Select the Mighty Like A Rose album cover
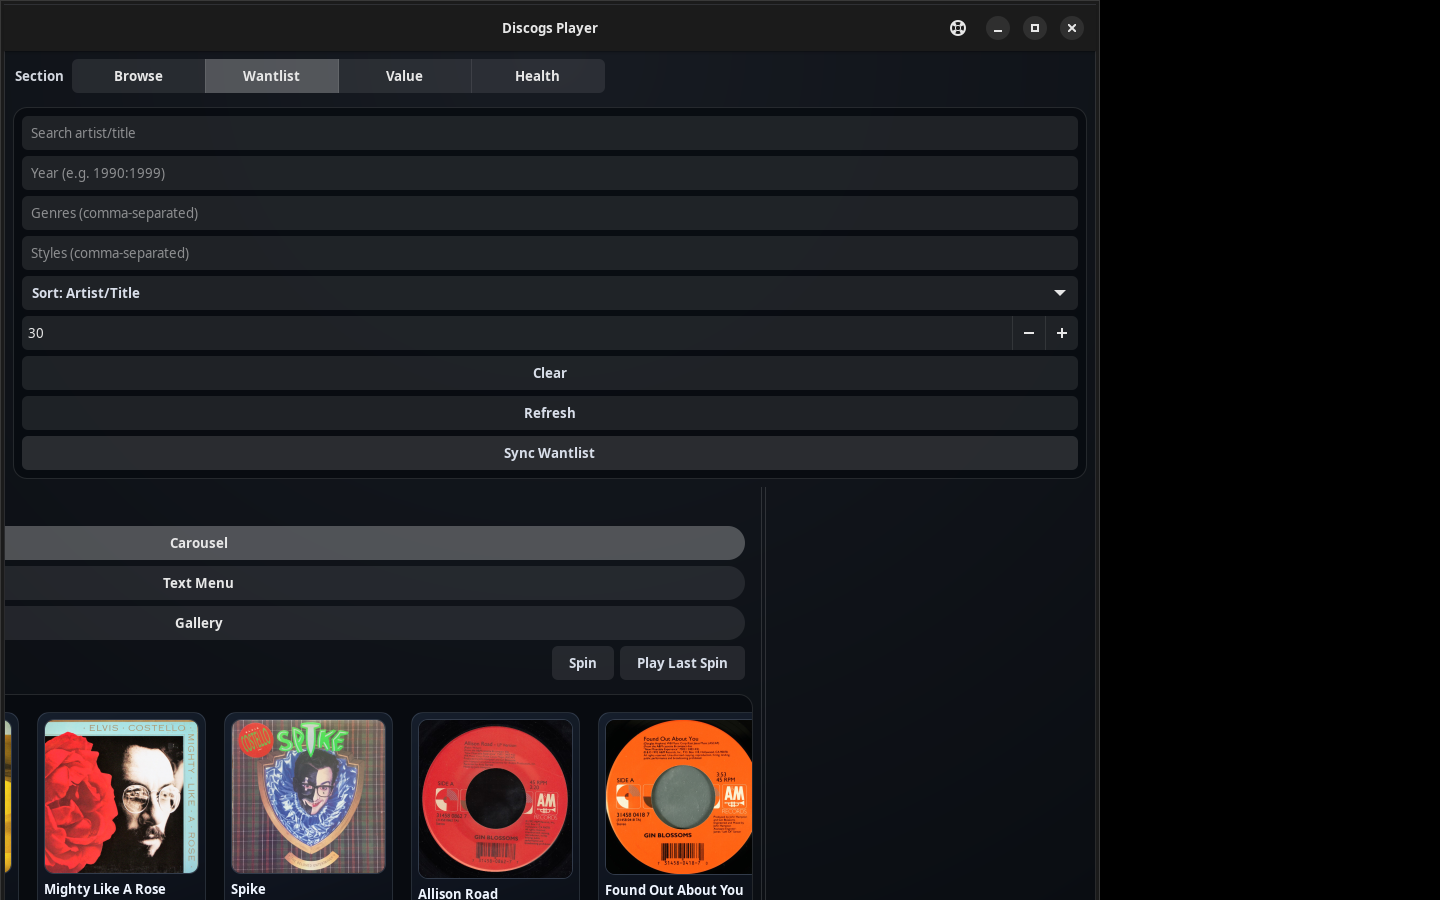This screenshot has height=900, width=1440. coord(121,797)
